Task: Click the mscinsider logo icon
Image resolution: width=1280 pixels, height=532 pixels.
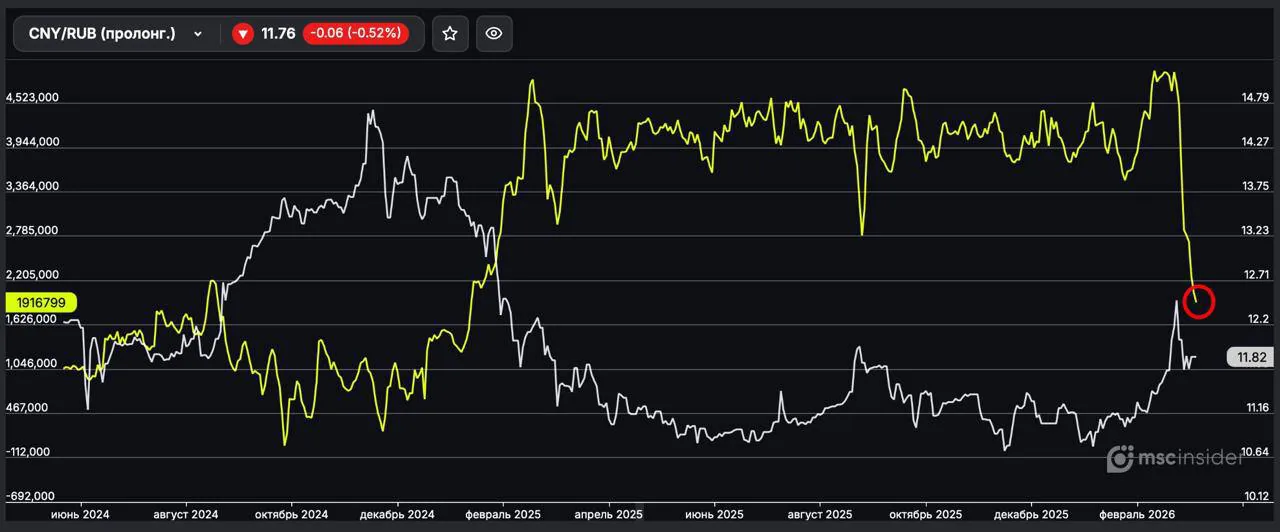Action: 1120,459
